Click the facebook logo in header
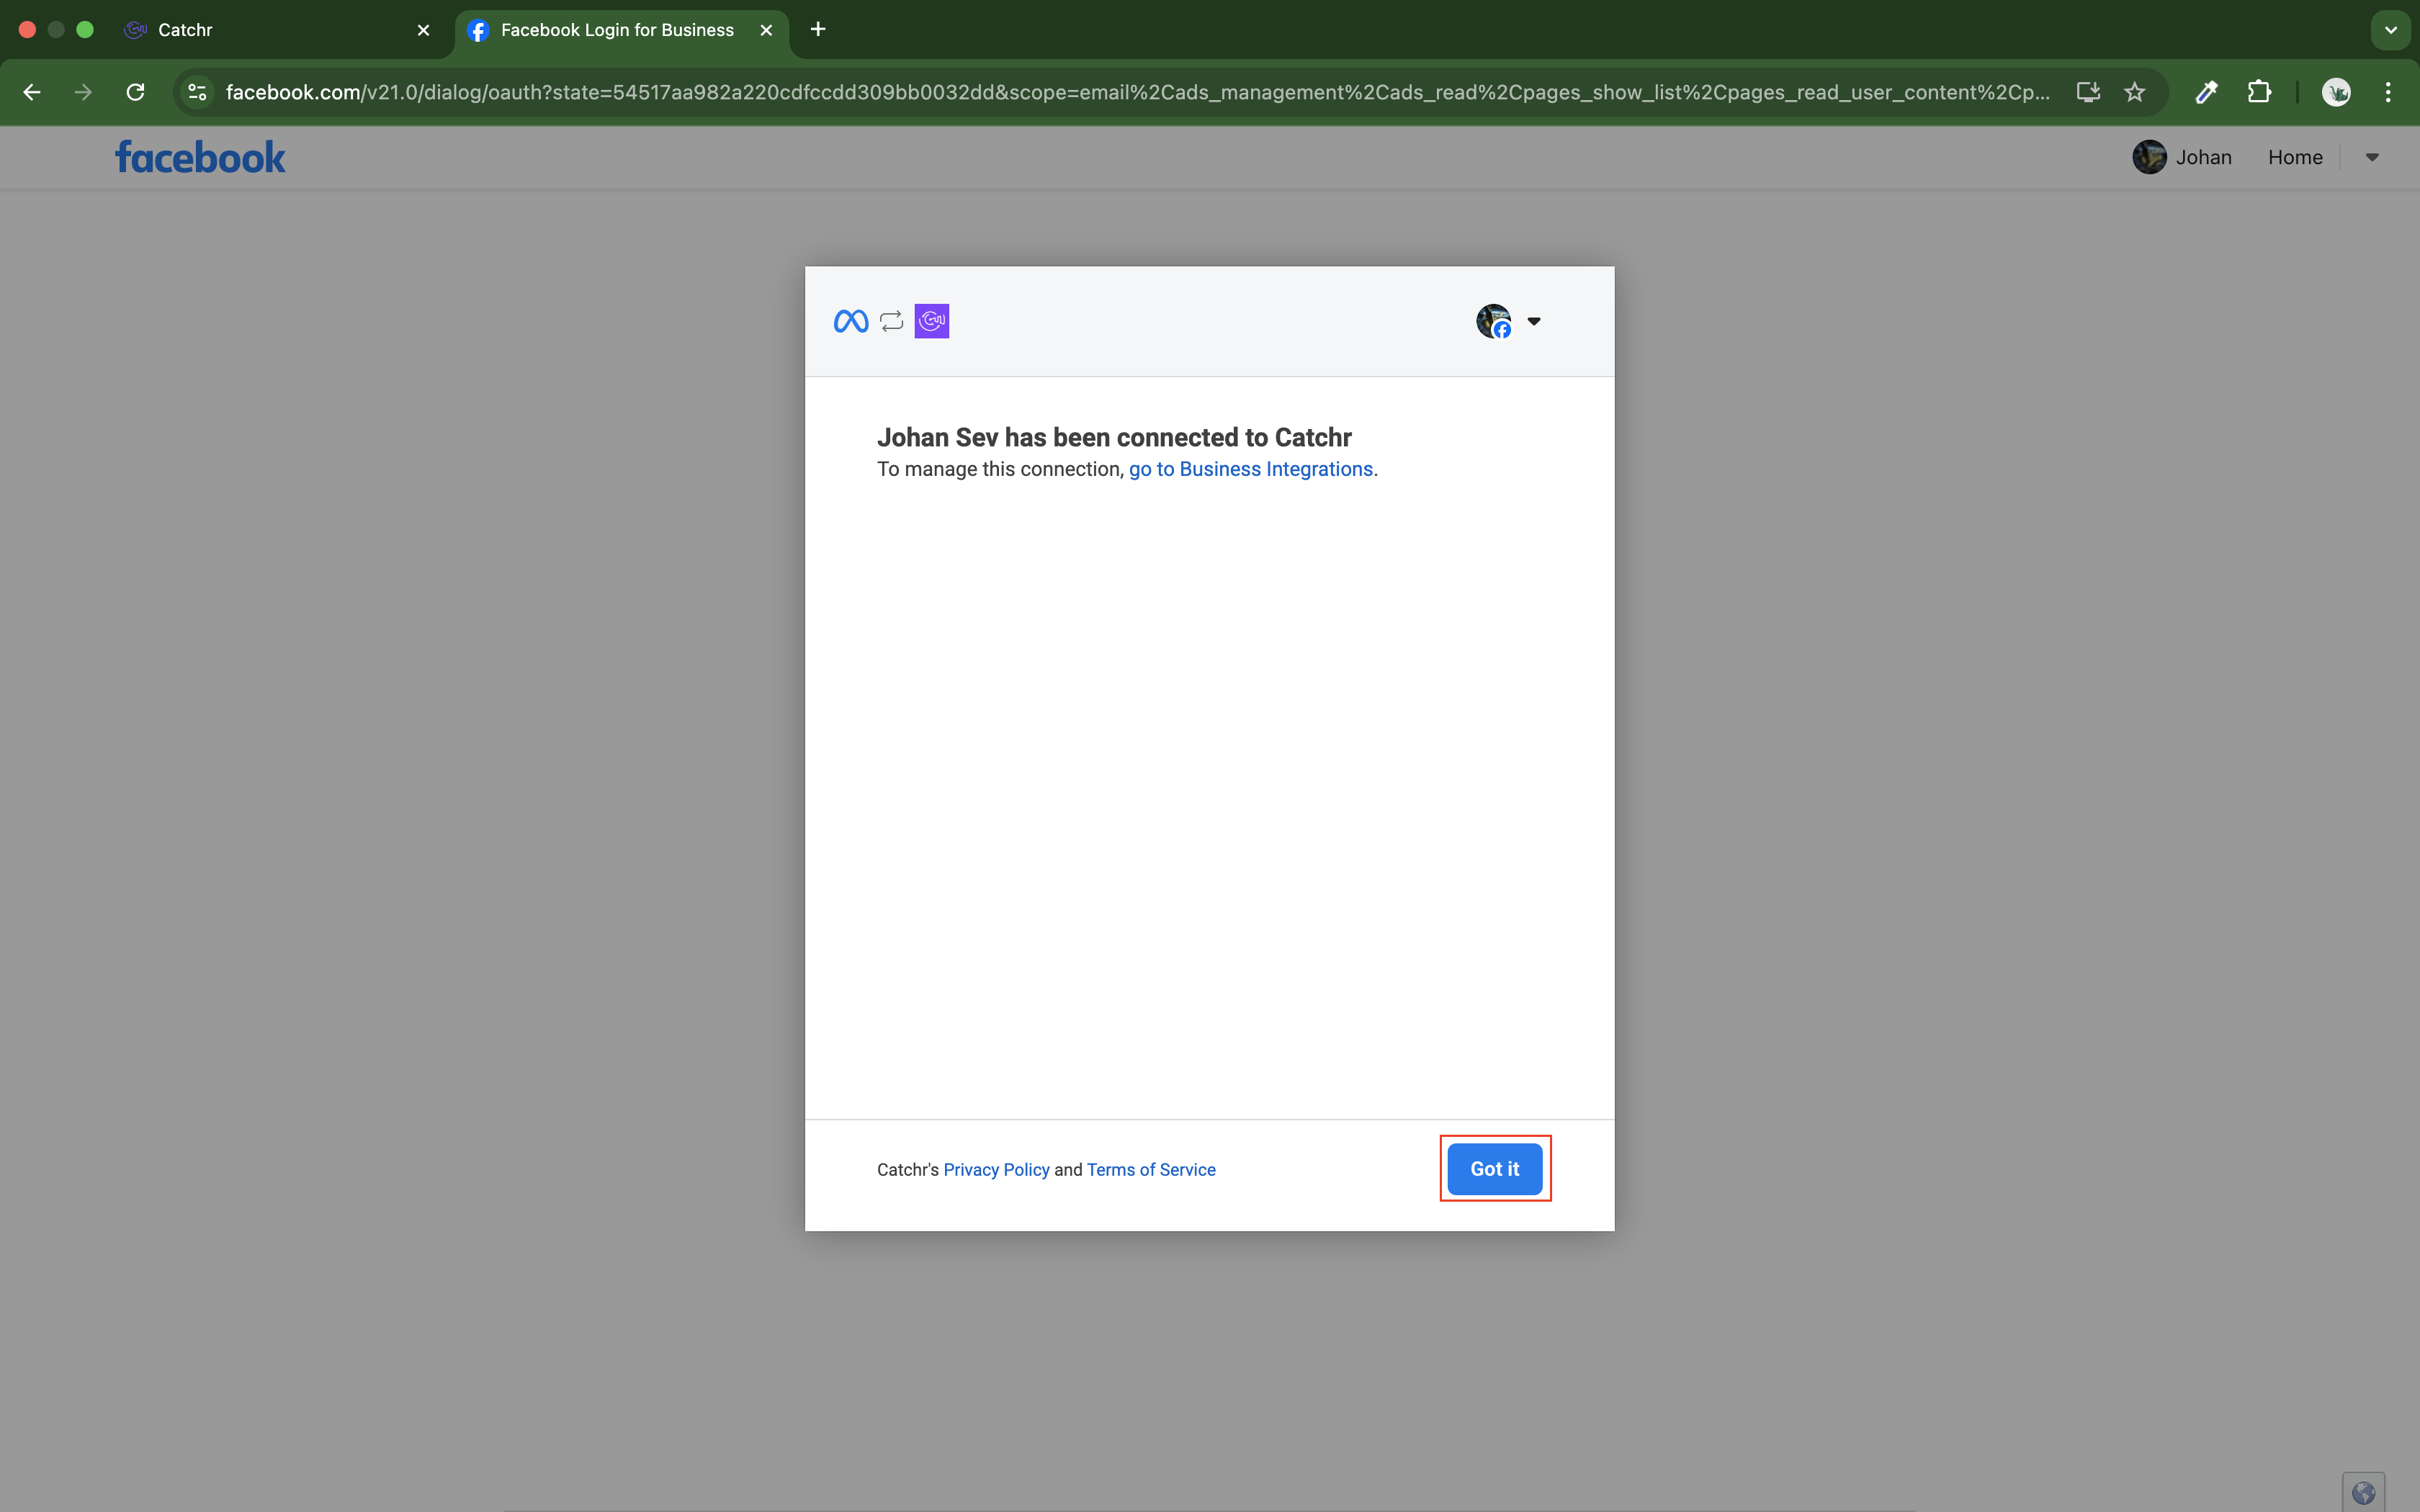2420x1512 pixels. pyautogui.click(x=200, y=157)
